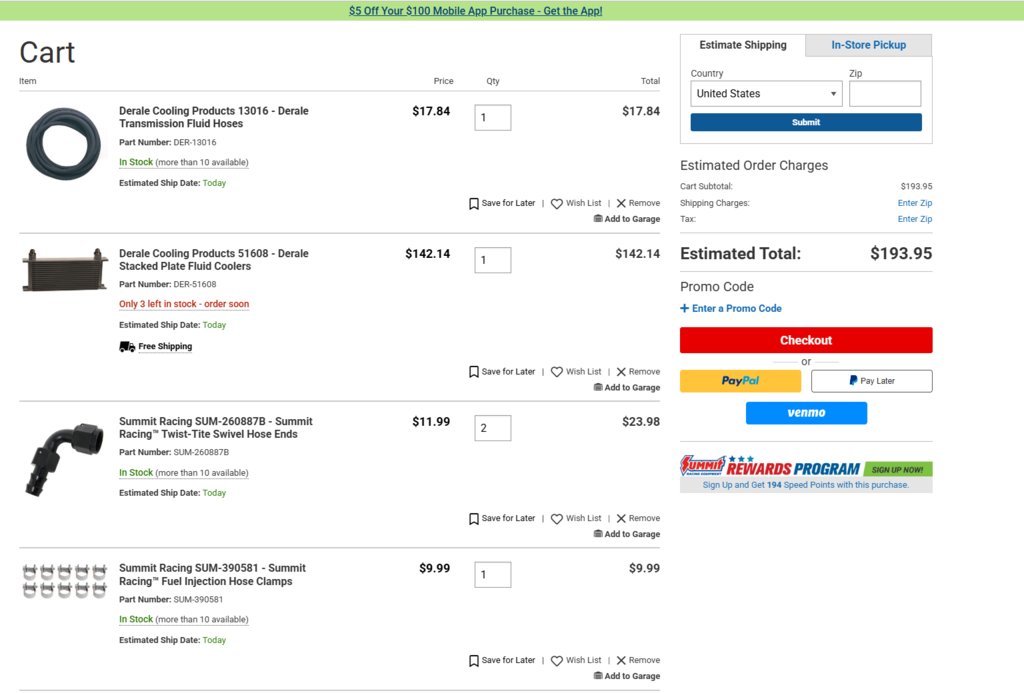
Task: Click Remove X icon for SUM-390581 clamps
Action: click(621, 661)
